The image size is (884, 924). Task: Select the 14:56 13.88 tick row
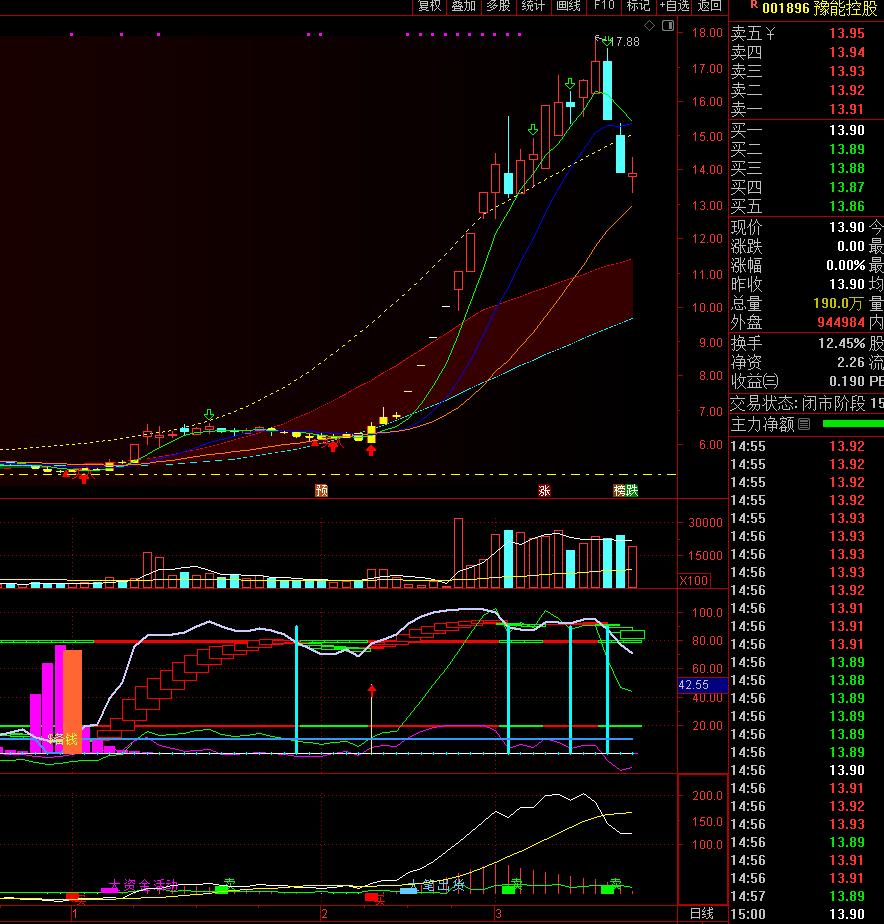pyautogui.click(x=798, y=680)
